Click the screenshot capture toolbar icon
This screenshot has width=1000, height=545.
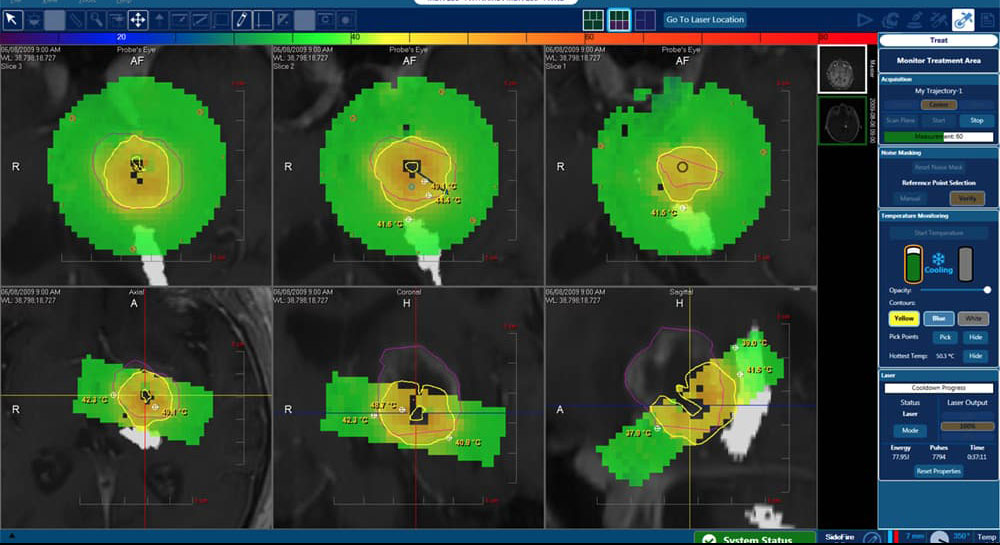click(325, 20)
